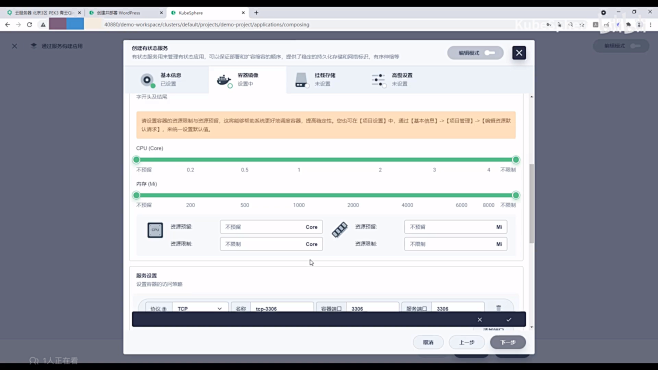
Task: Click the dialog scrollbar down arrow
Action: point(532,327)
